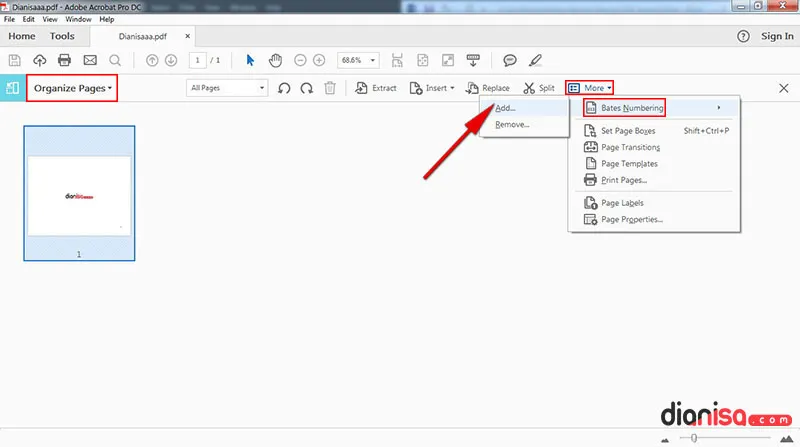This screenshot has width=800, height=447.
Task: Zoom out with the minus icon
Action: coord(300,60)
